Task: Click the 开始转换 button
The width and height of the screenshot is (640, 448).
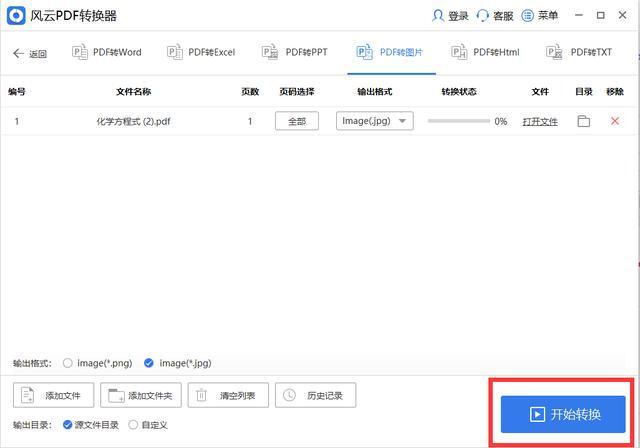Action: point(563,415)
